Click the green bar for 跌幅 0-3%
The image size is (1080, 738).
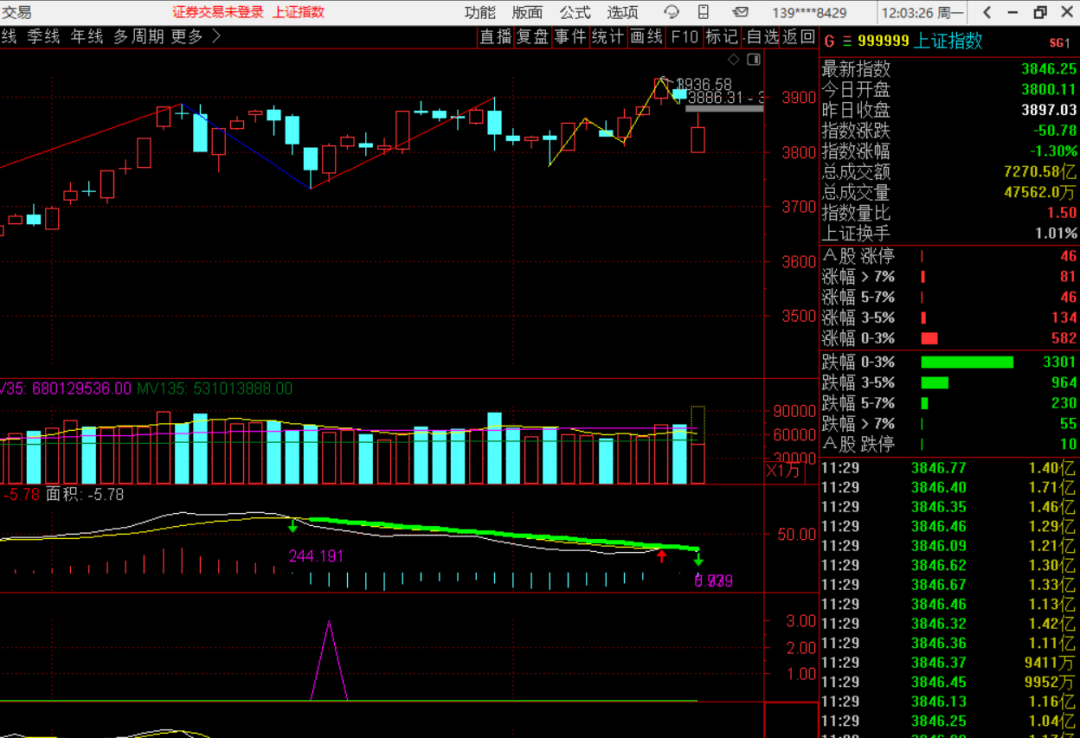(967, 362)
